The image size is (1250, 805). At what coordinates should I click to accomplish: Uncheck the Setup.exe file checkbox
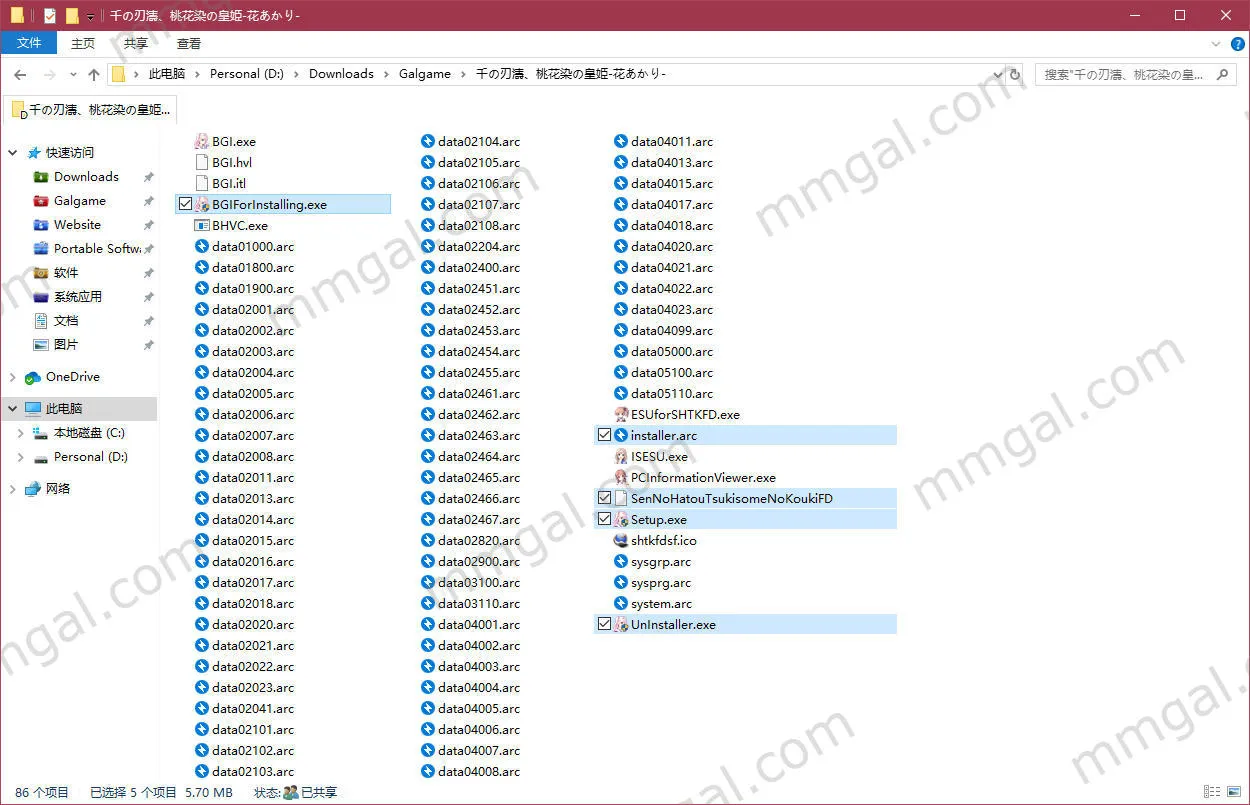click(604, 519)
